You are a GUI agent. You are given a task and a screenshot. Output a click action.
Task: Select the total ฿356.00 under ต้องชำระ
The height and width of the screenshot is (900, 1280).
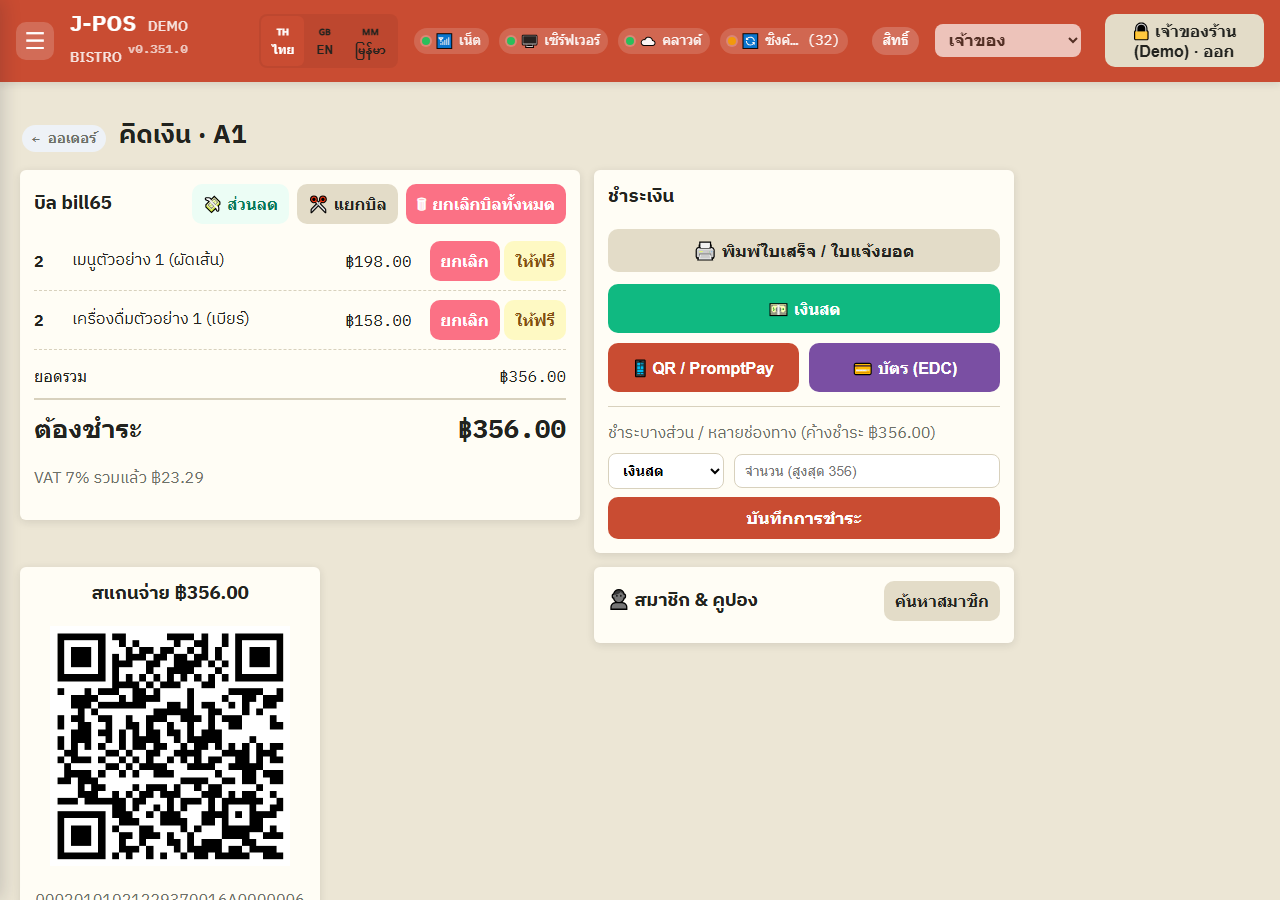pos(512,429)
